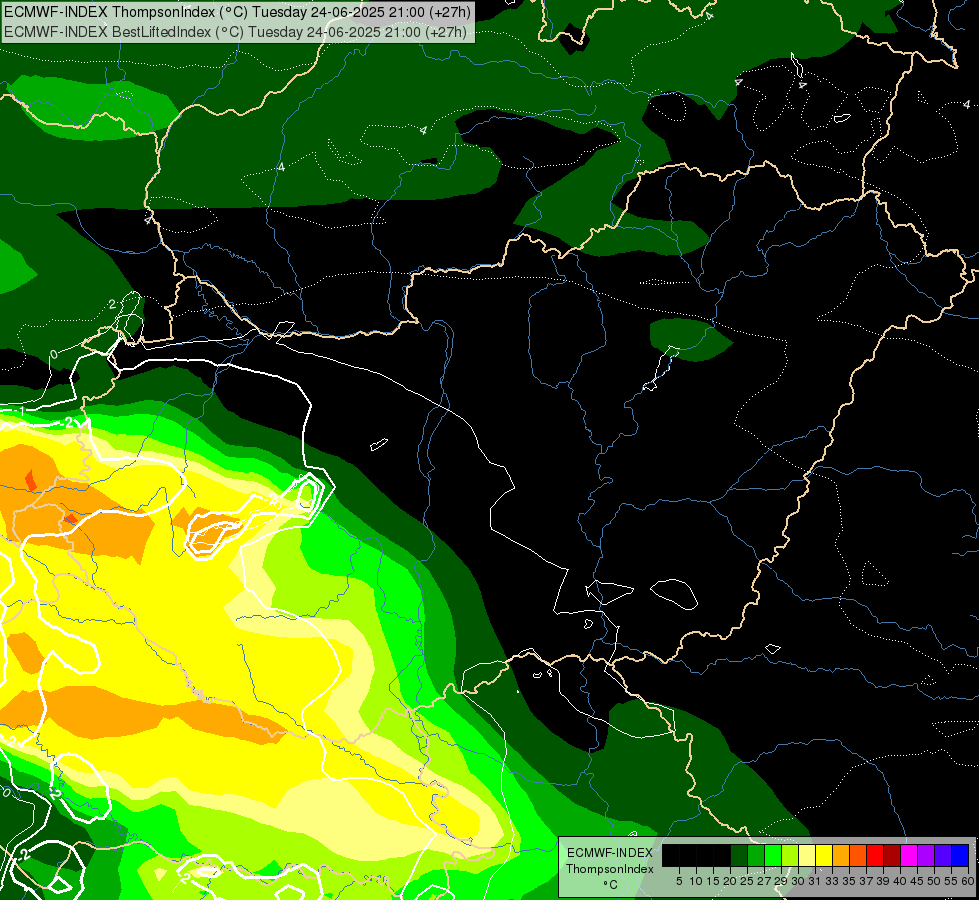Click the °C unit label in the legend
979x900 pixels.
click(x=610, y=885)
